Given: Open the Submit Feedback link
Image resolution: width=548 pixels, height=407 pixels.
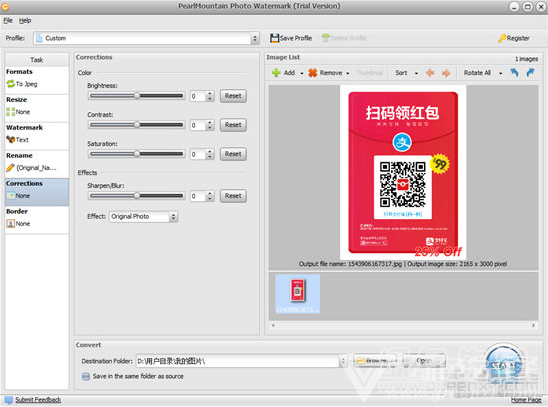Looking at the screenshot, I should click(38, 400).
